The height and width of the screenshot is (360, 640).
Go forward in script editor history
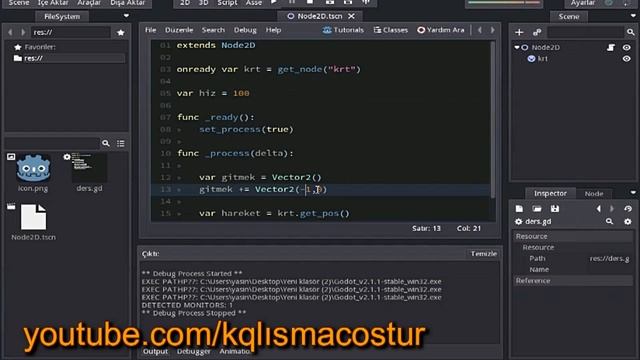click(x=493, y=30)
